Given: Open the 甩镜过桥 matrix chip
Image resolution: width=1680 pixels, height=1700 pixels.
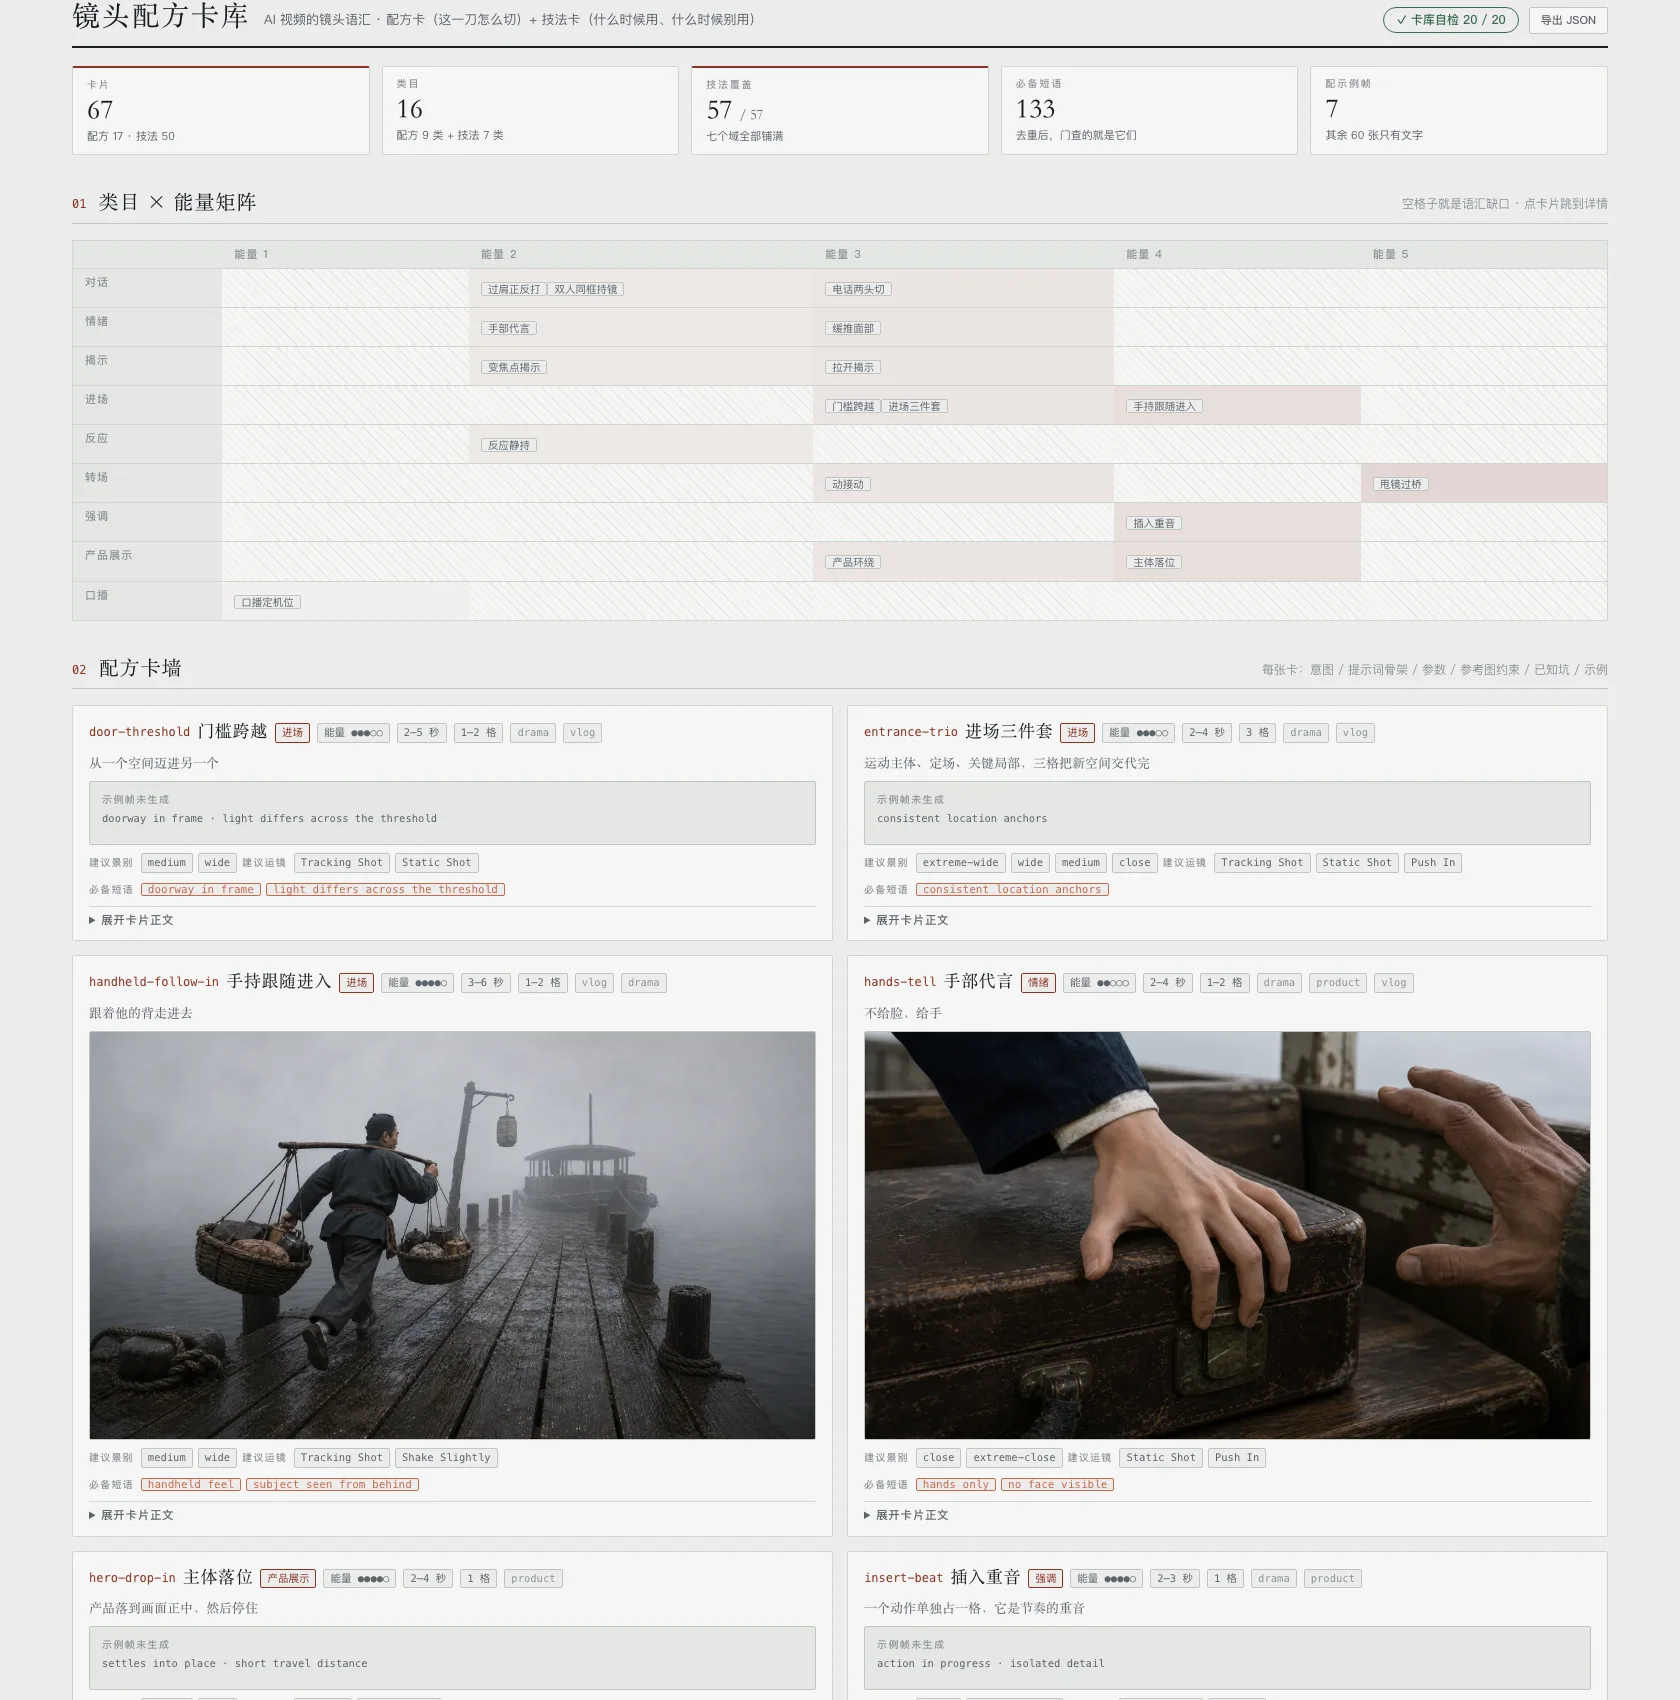Looking at the screenshot, I should 1400,484.
